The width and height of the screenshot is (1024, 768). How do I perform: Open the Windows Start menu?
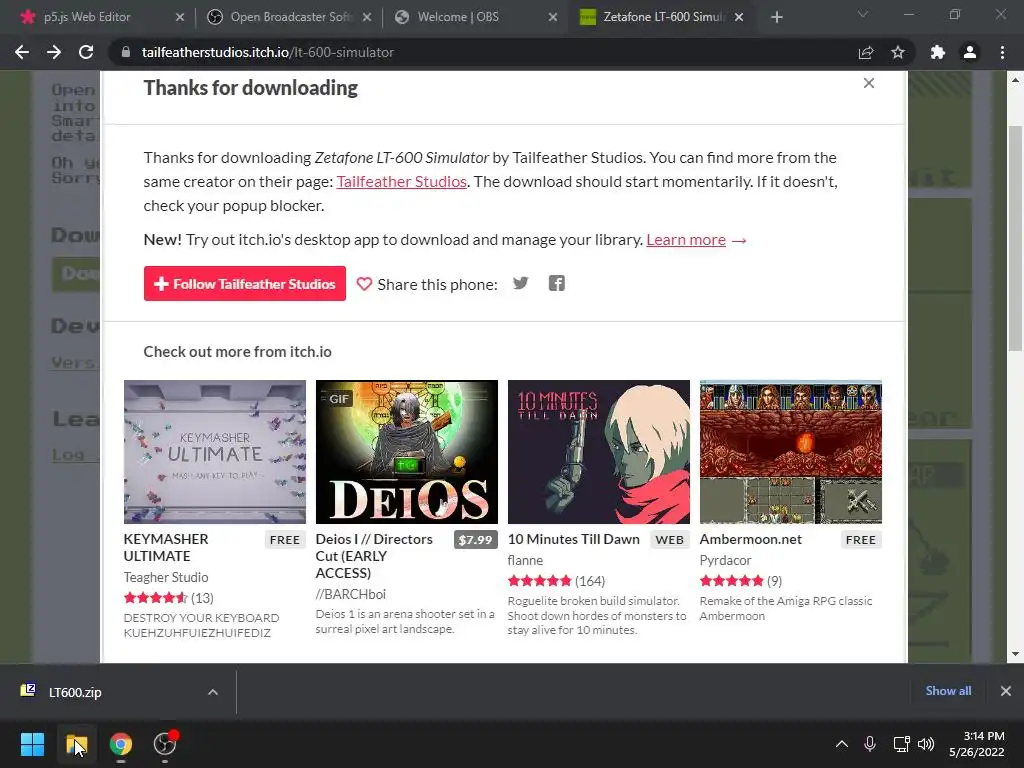click(x=32, y=744)
